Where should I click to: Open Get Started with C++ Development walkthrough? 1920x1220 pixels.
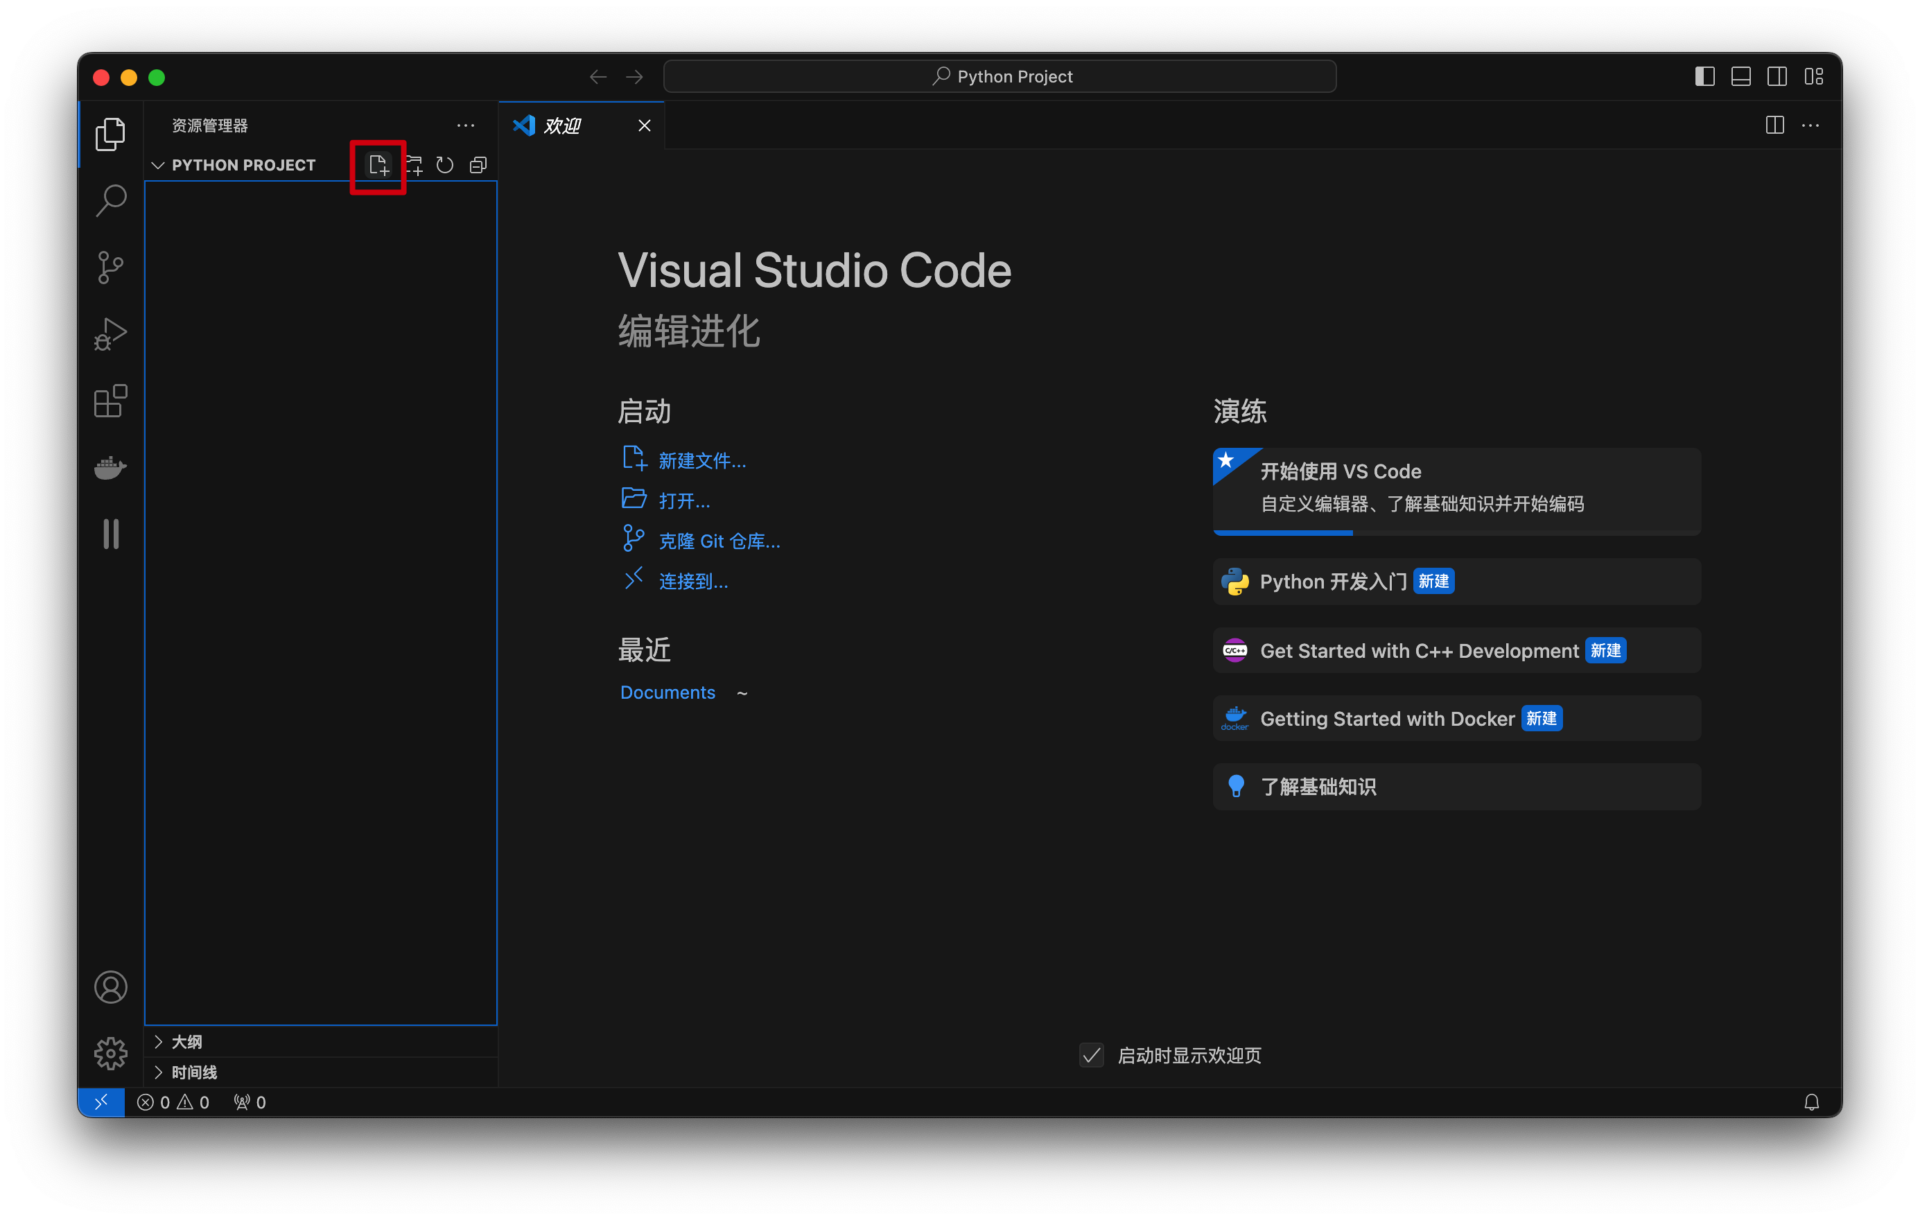point(1456,650)
